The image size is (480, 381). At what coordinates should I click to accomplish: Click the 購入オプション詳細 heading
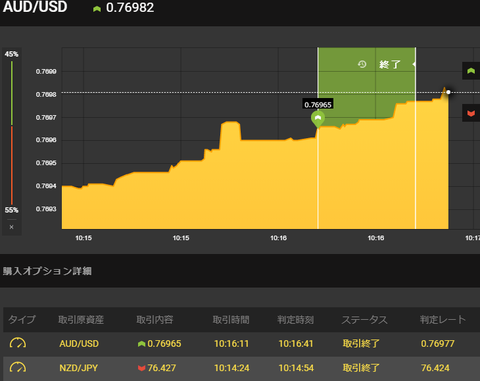(47, 271)
